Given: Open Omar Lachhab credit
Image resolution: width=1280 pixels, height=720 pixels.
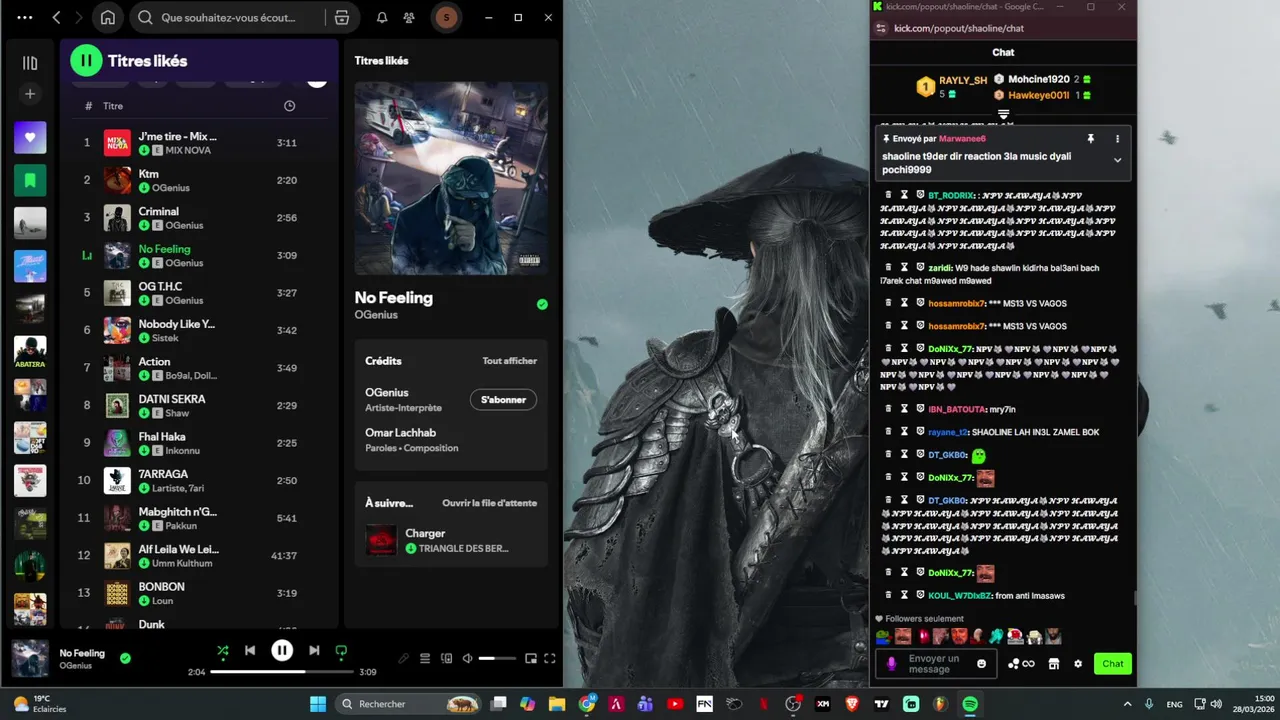Looking at the screenshot, I should (400, 433).
